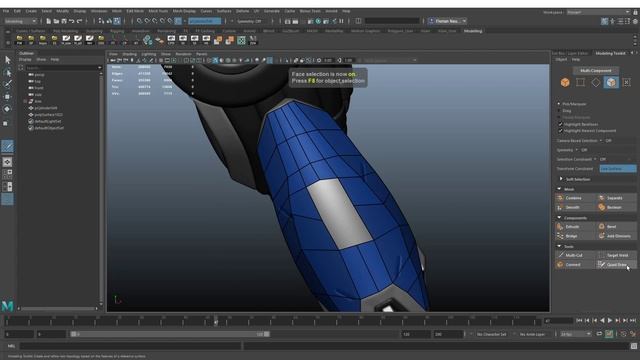The height and width of the screenshot is (360, 640).
Task: Switch to the Modeling Toolkit tab
Action: pos(610,53)
